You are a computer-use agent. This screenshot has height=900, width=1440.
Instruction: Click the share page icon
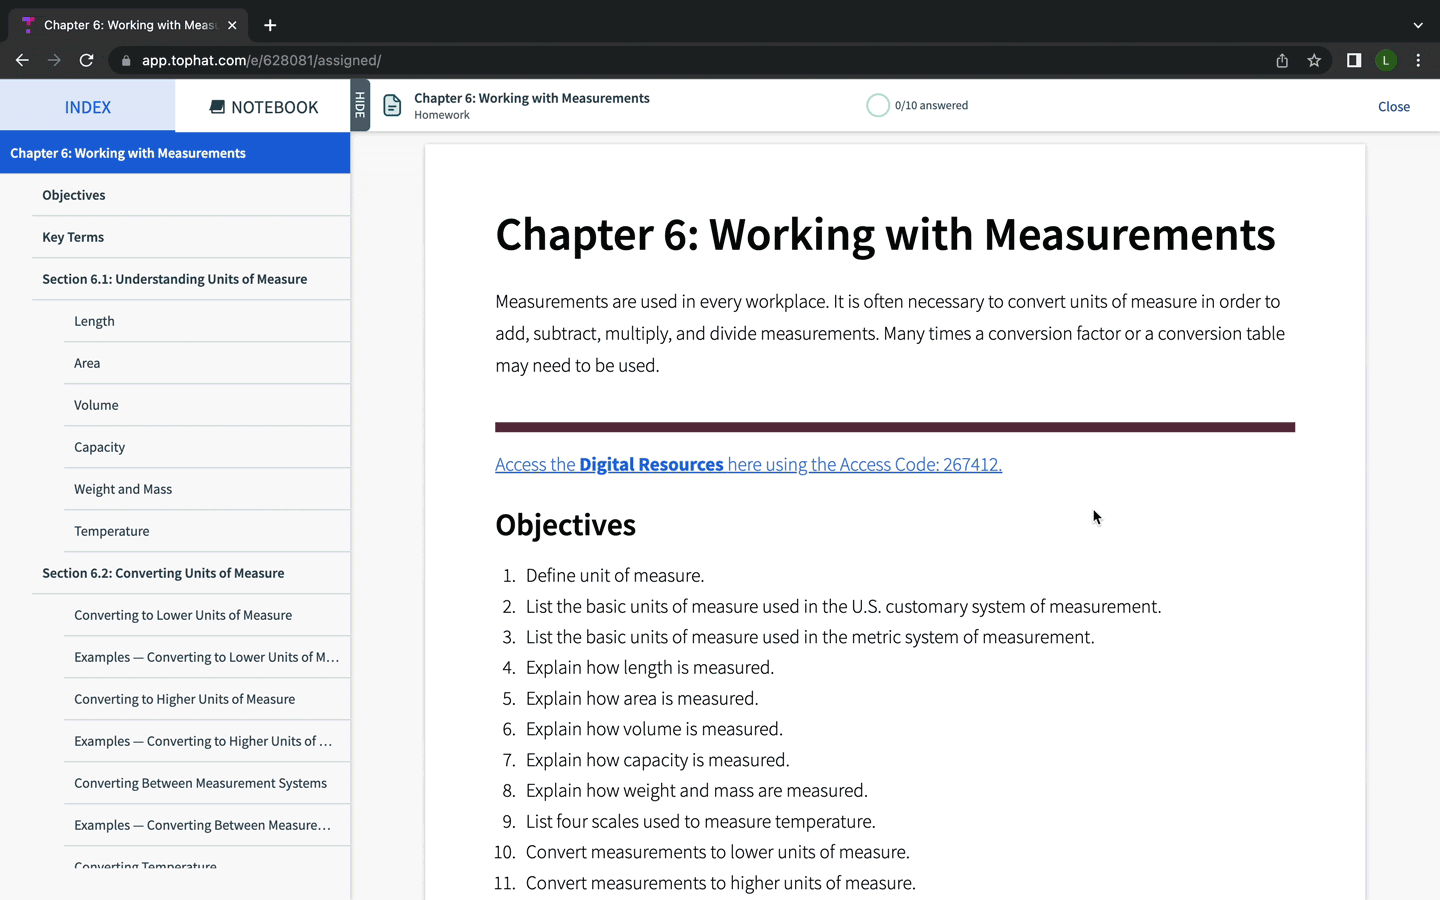click(1282, 60)
